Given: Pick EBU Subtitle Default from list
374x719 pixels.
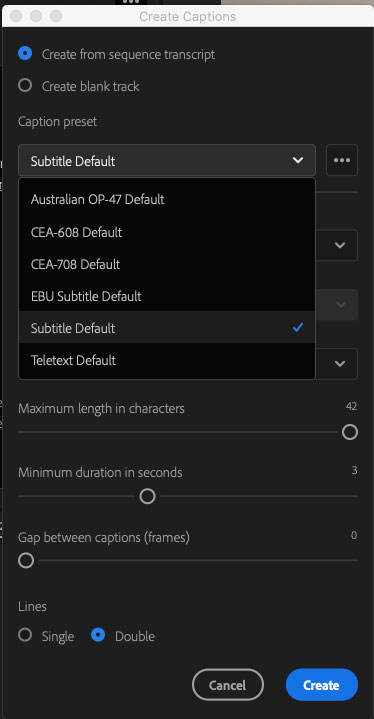Looking at the screenshot, I should pos(167,296).
